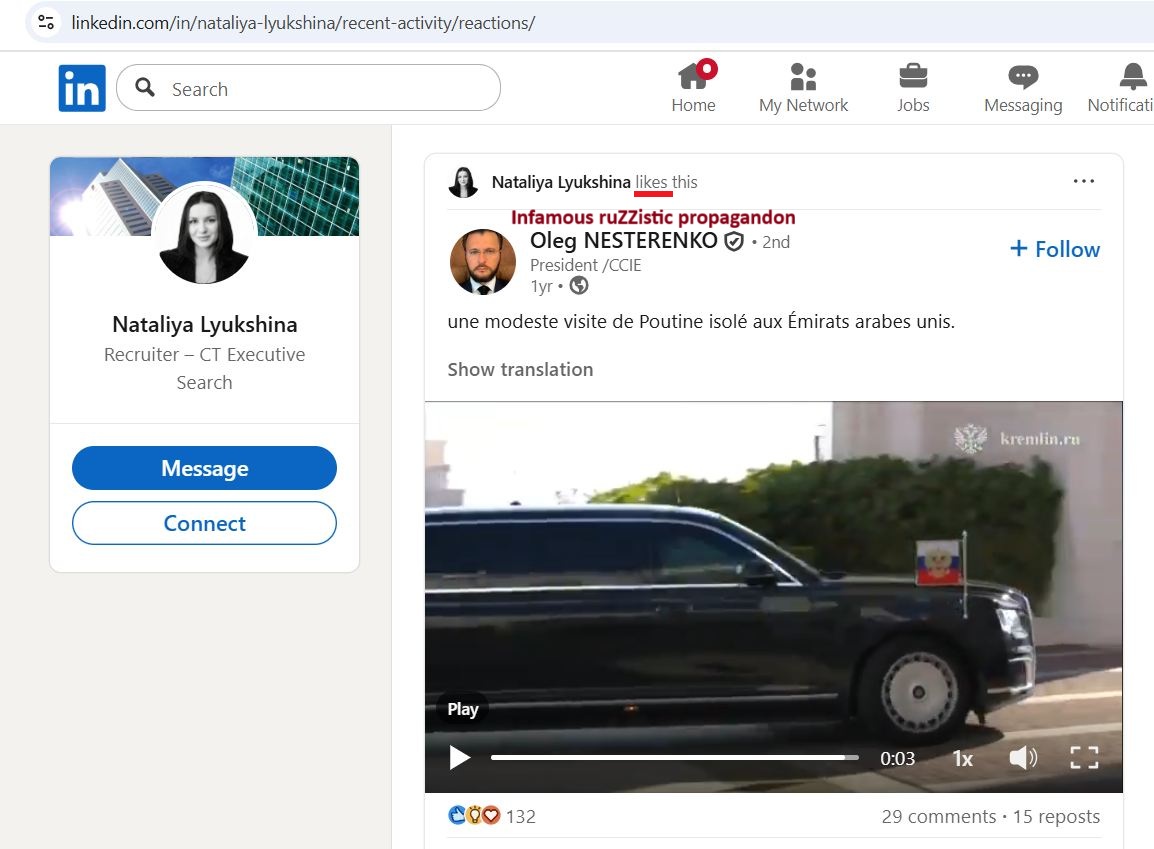
Task: Go to the Jobs briefcase icon
Action: (912, 77)
